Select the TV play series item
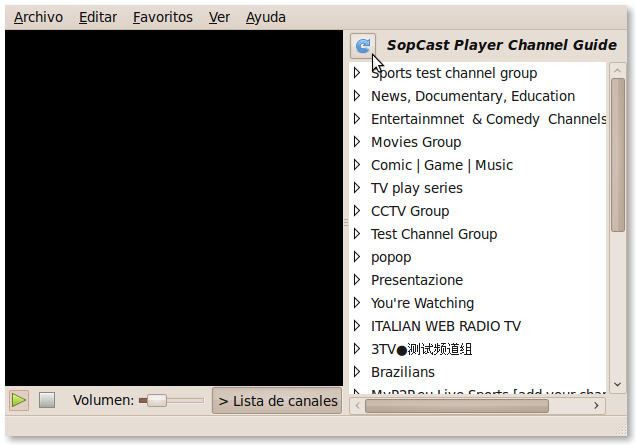Image resolution: width=636 pixels, height=445 pixels. [x=416, y=188]
